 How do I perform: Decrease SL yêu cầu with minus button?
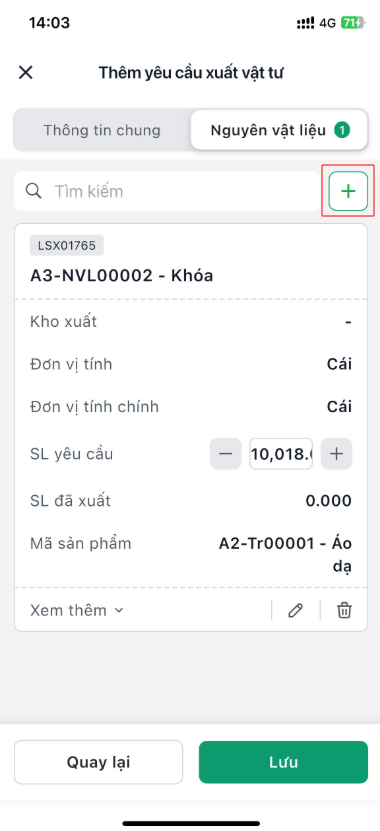pyautogui.click(x=226, y=454)
